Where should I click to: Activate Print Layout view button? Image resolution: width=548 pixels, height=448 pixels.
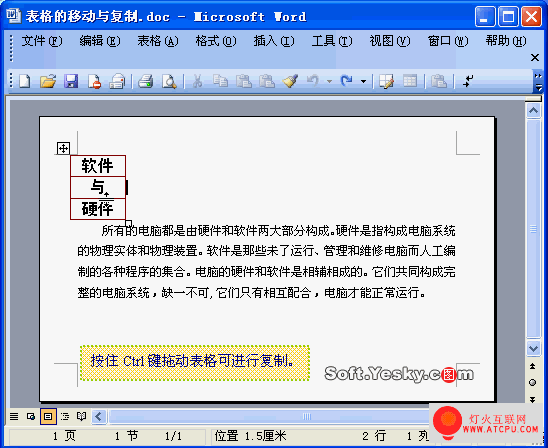[48, 417]
